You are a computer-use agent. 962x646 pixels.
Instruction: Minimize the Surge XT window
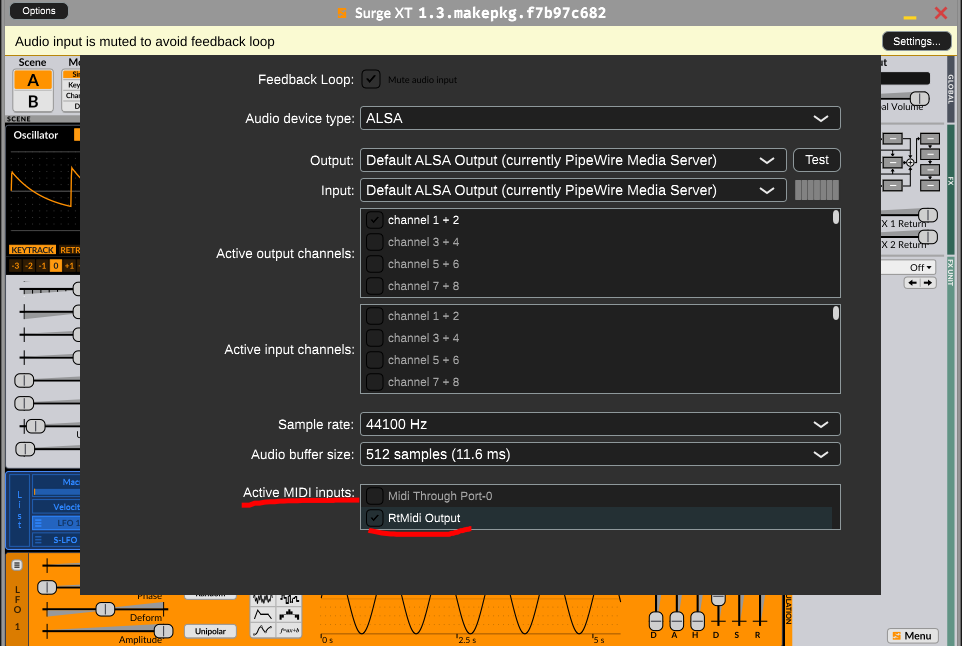910,17
